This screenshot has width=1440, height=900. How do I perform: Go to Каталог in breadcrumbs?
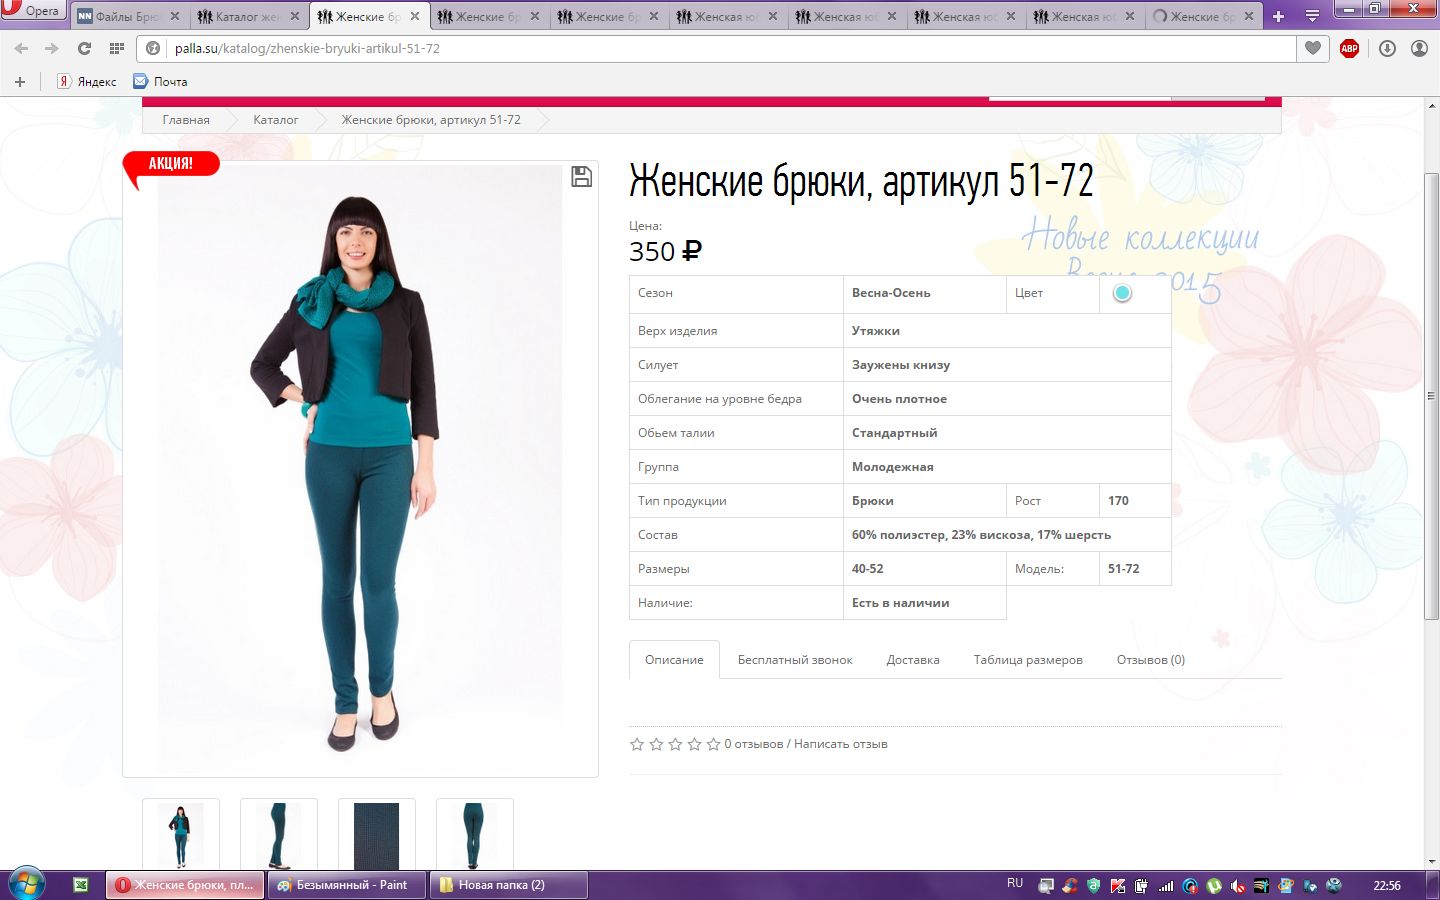click(x=275, y=120)
